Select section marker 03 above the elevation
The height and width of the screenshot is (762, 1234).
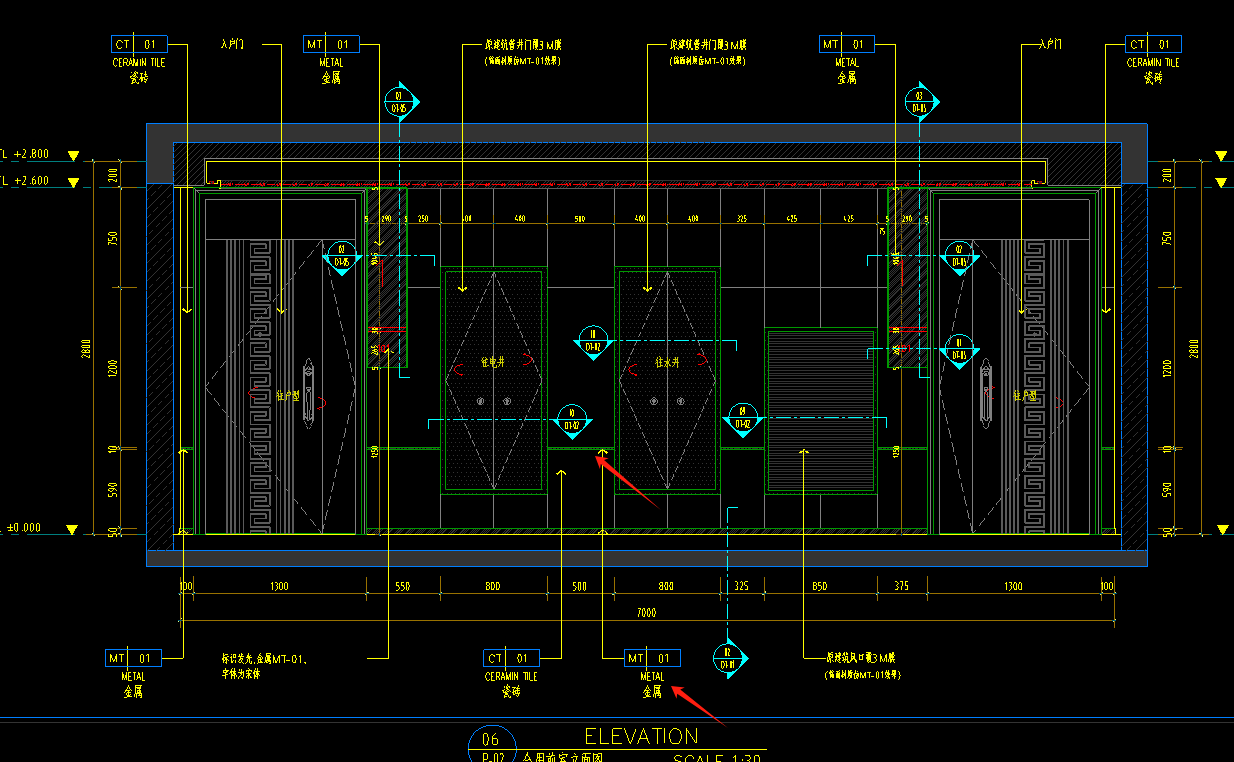920,102
